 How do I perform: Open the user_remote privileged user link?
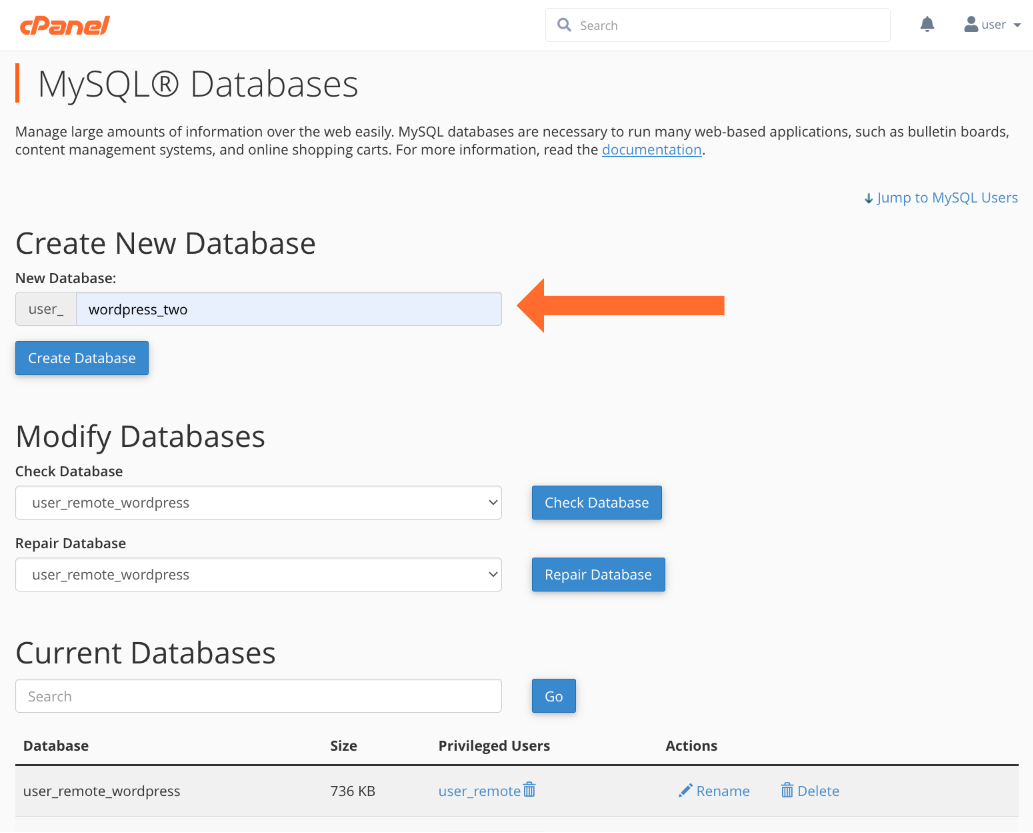479,791
